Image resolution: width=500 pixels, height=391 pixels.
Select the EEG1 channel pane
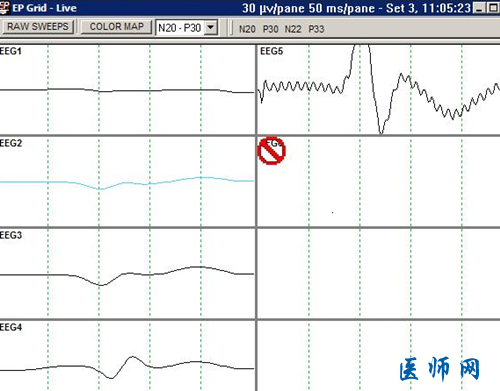click(127, 89)
